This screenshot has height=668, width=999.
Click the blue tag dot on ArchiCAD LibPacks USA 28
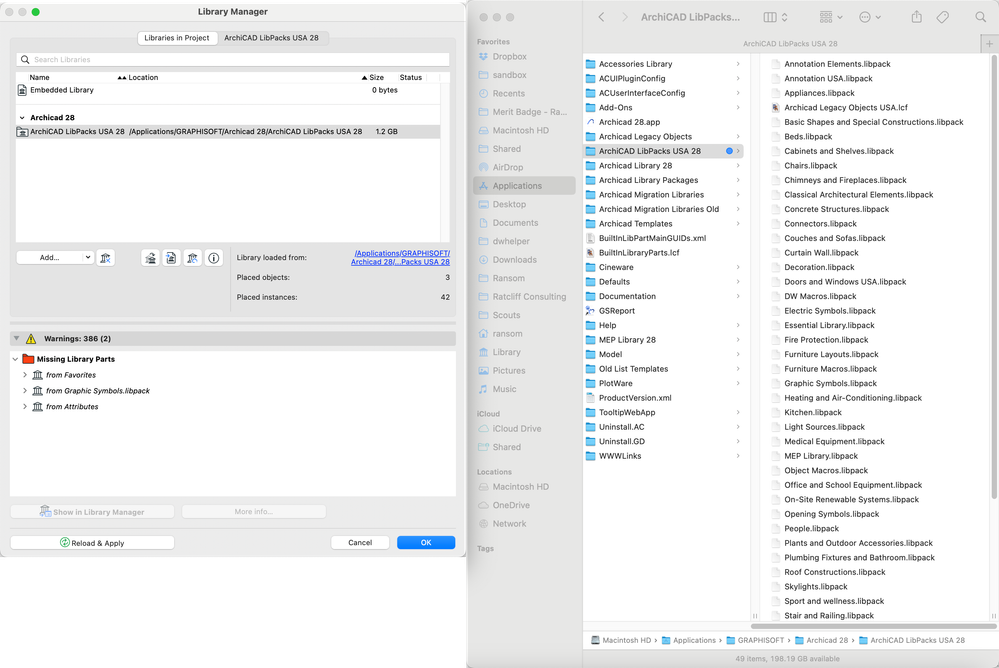(x=729, y=151)
